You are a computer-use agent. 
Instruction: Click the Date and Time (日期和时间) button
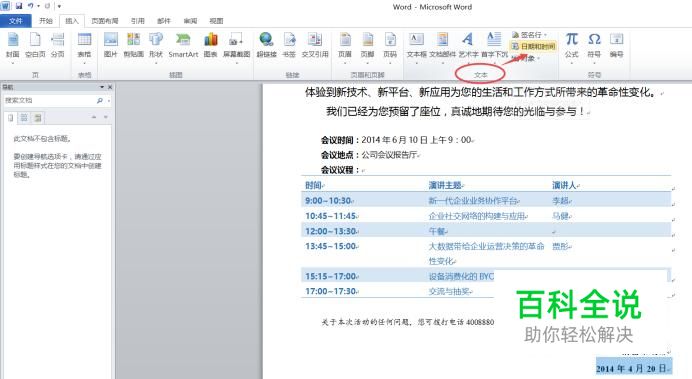coord(533,46)
